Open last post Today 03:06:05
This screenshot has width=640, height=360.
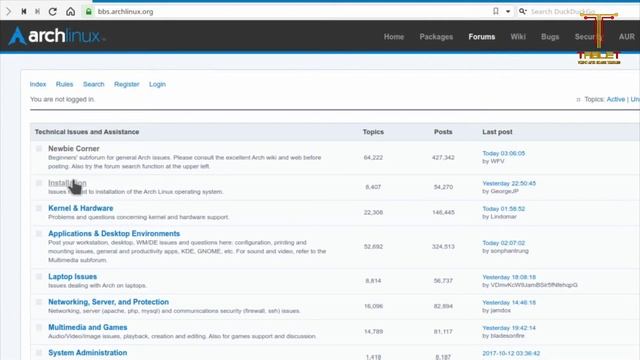tap(503, 153)
